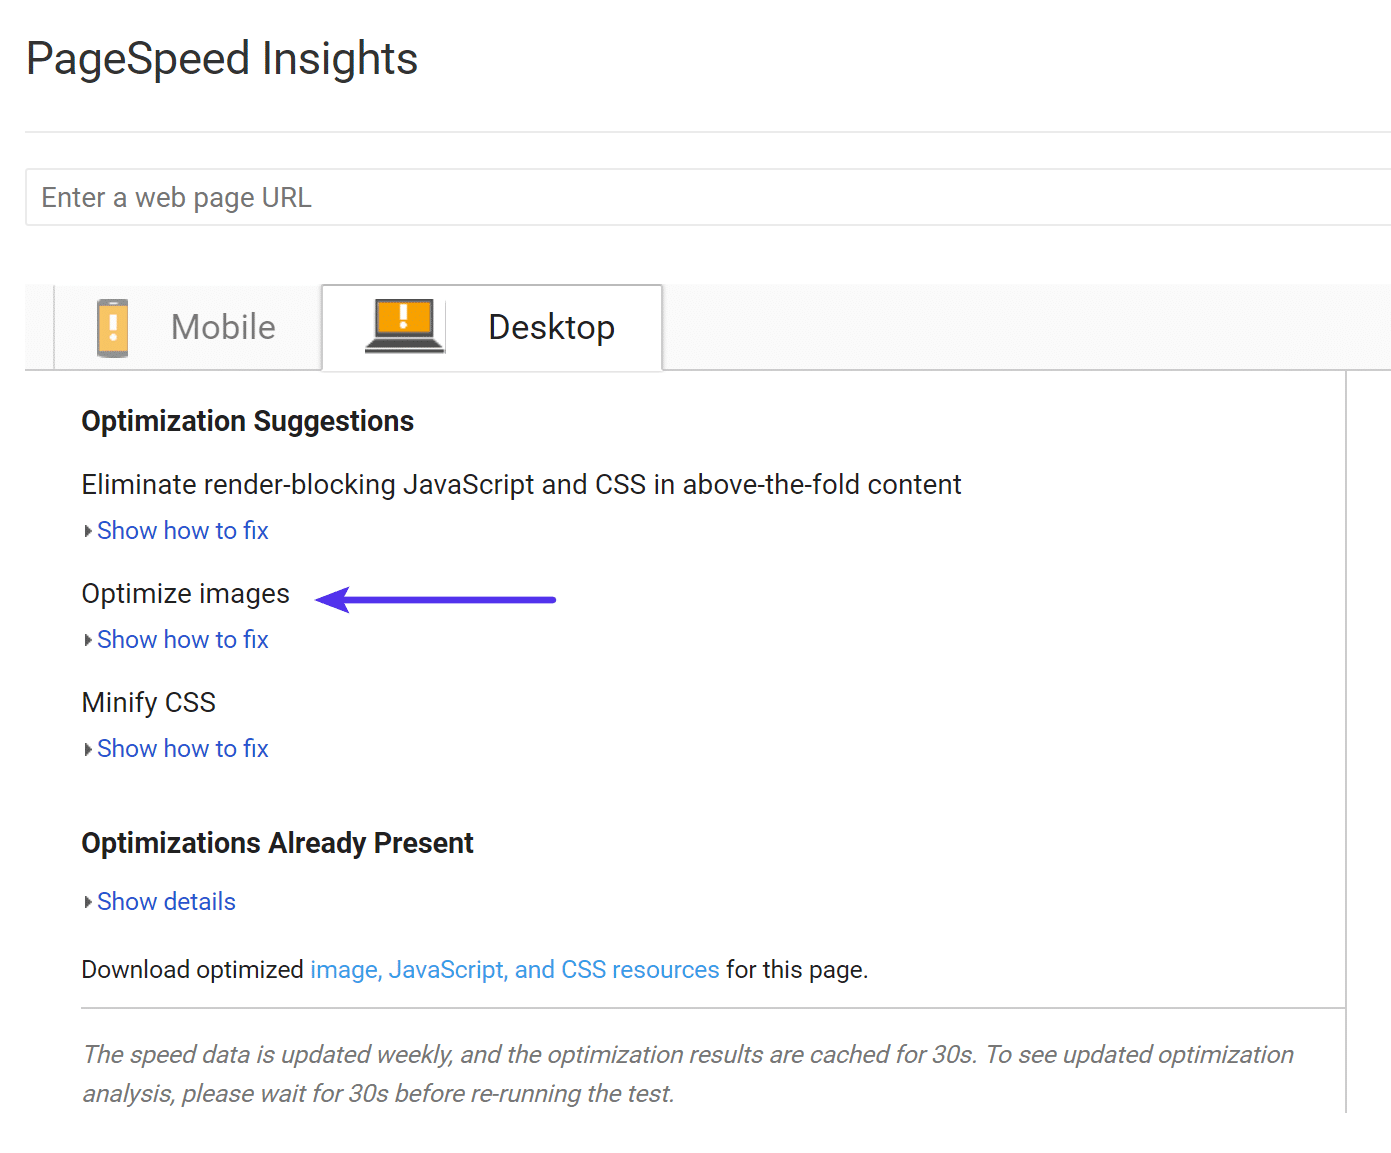
Task: Toggle the small triangle under Minify CSS
Action: coord(88,749)
